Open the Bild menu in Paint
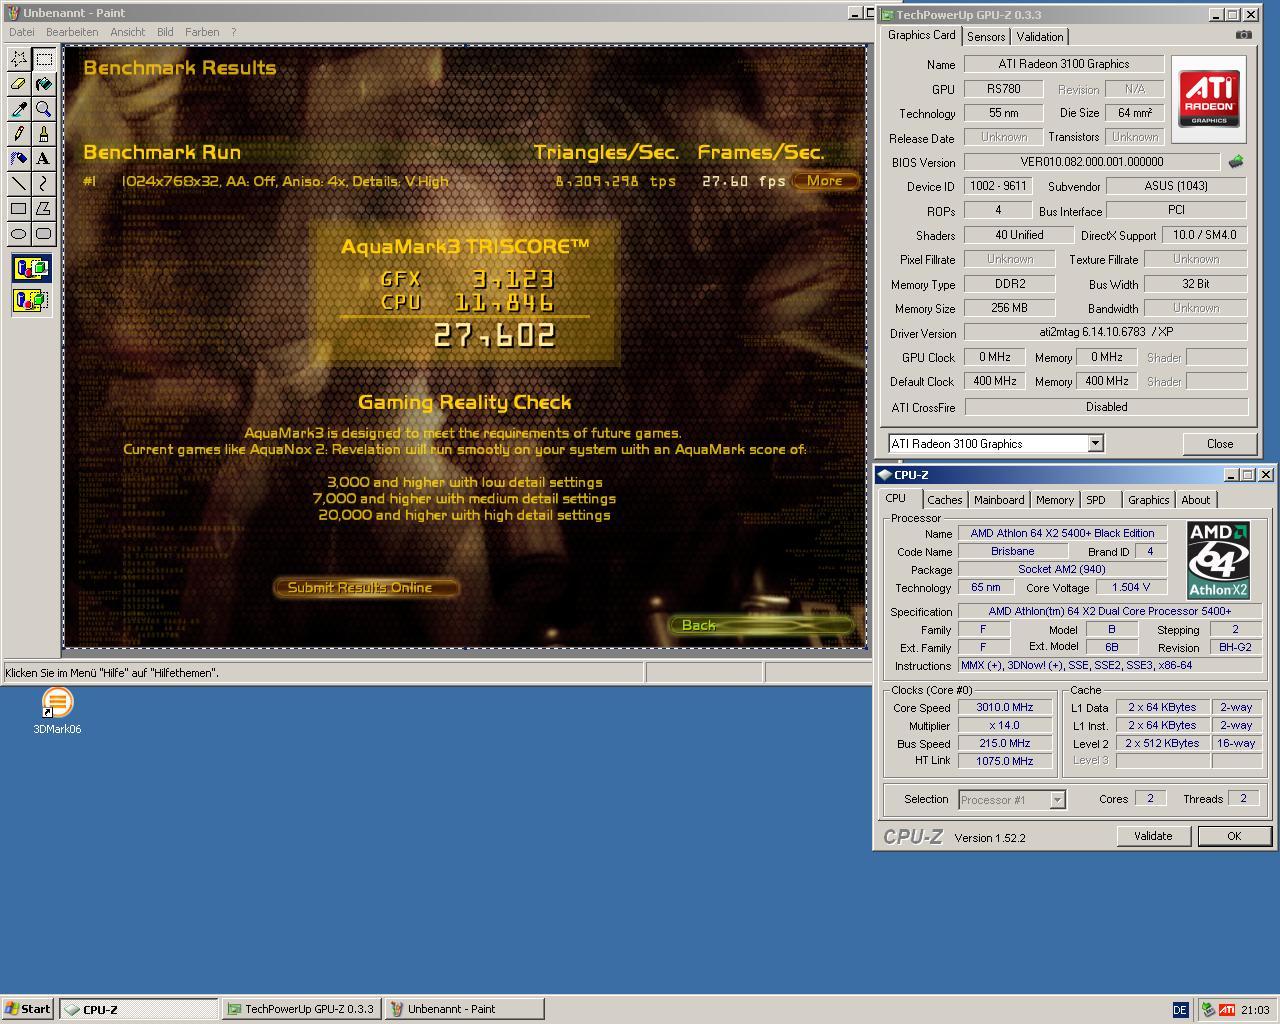This screenshot has width=1280, height=1024. pyautogui.click(x=165, y=32)
